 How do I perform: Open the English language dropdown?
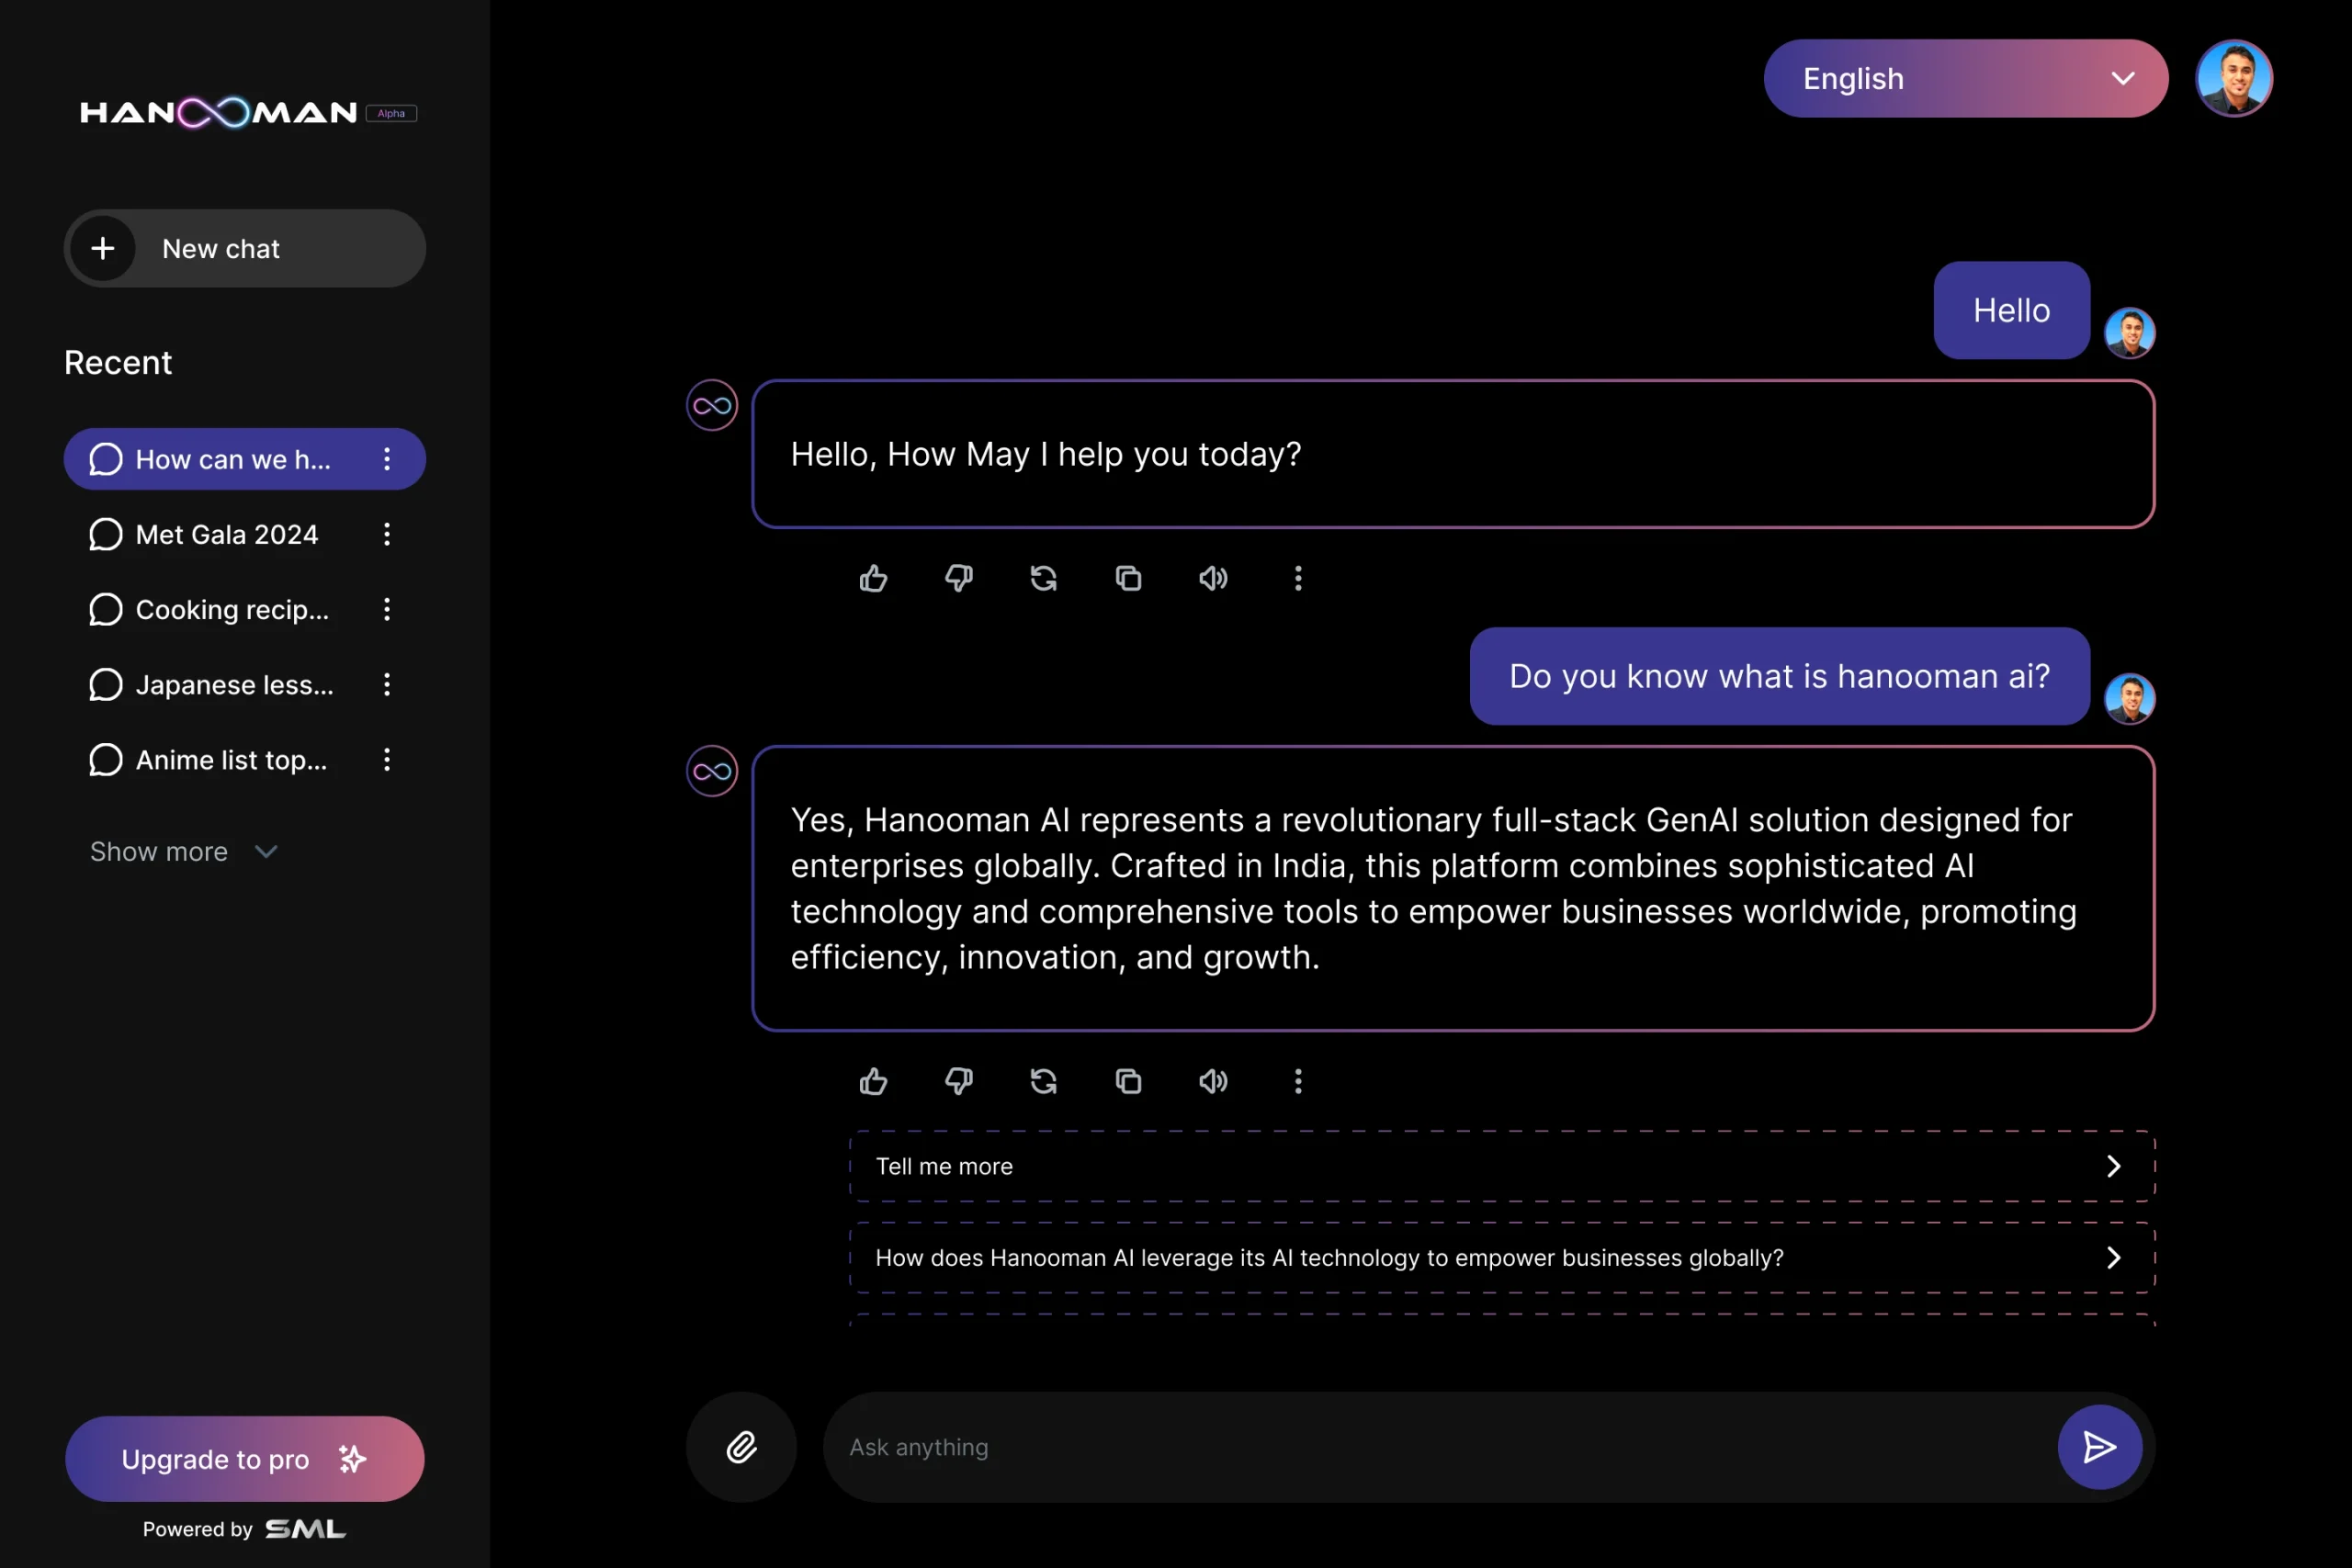tap(1966, 78)
